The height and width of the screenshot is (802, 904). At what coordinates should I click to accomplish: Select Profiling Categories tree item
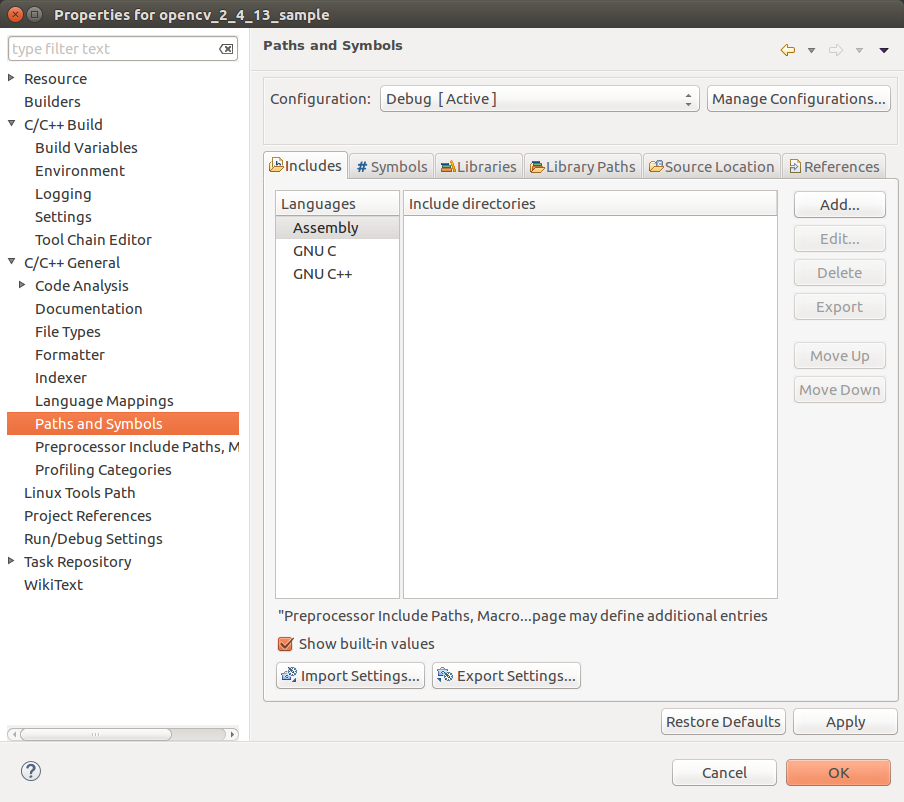pos(103,470)
